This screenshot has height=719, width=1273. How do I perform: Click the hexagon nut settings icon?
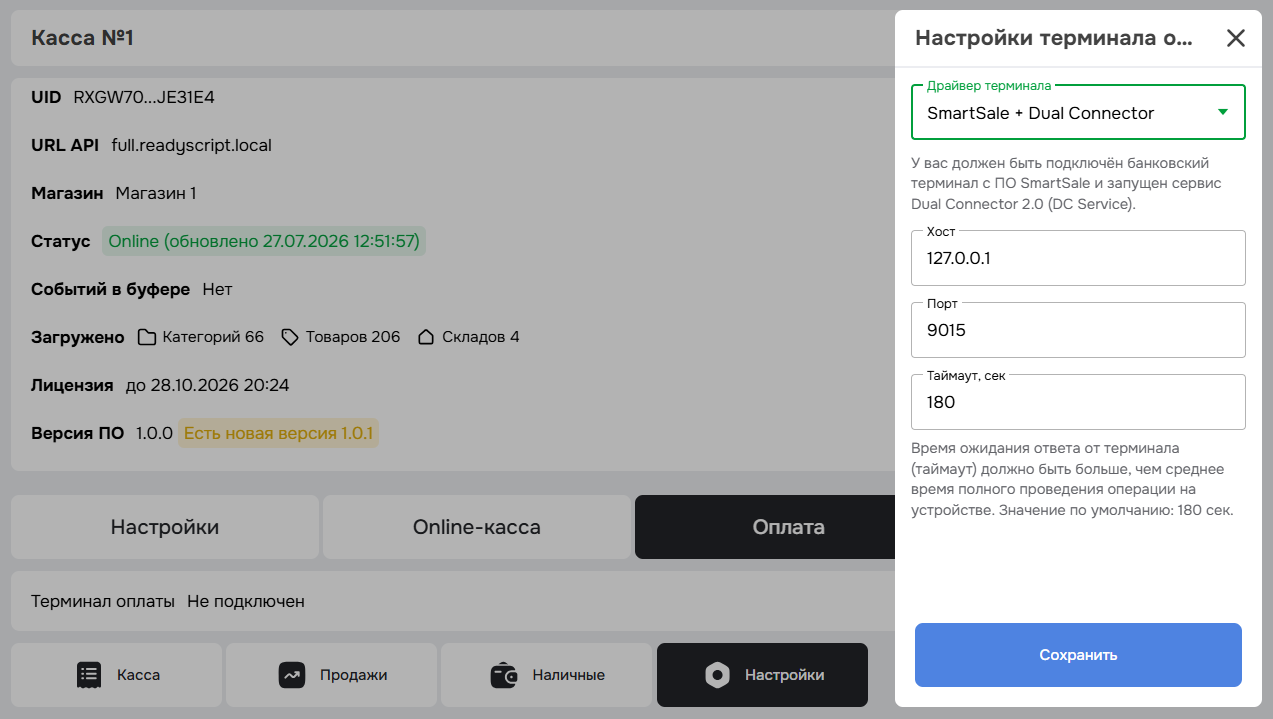coord(717,675)
